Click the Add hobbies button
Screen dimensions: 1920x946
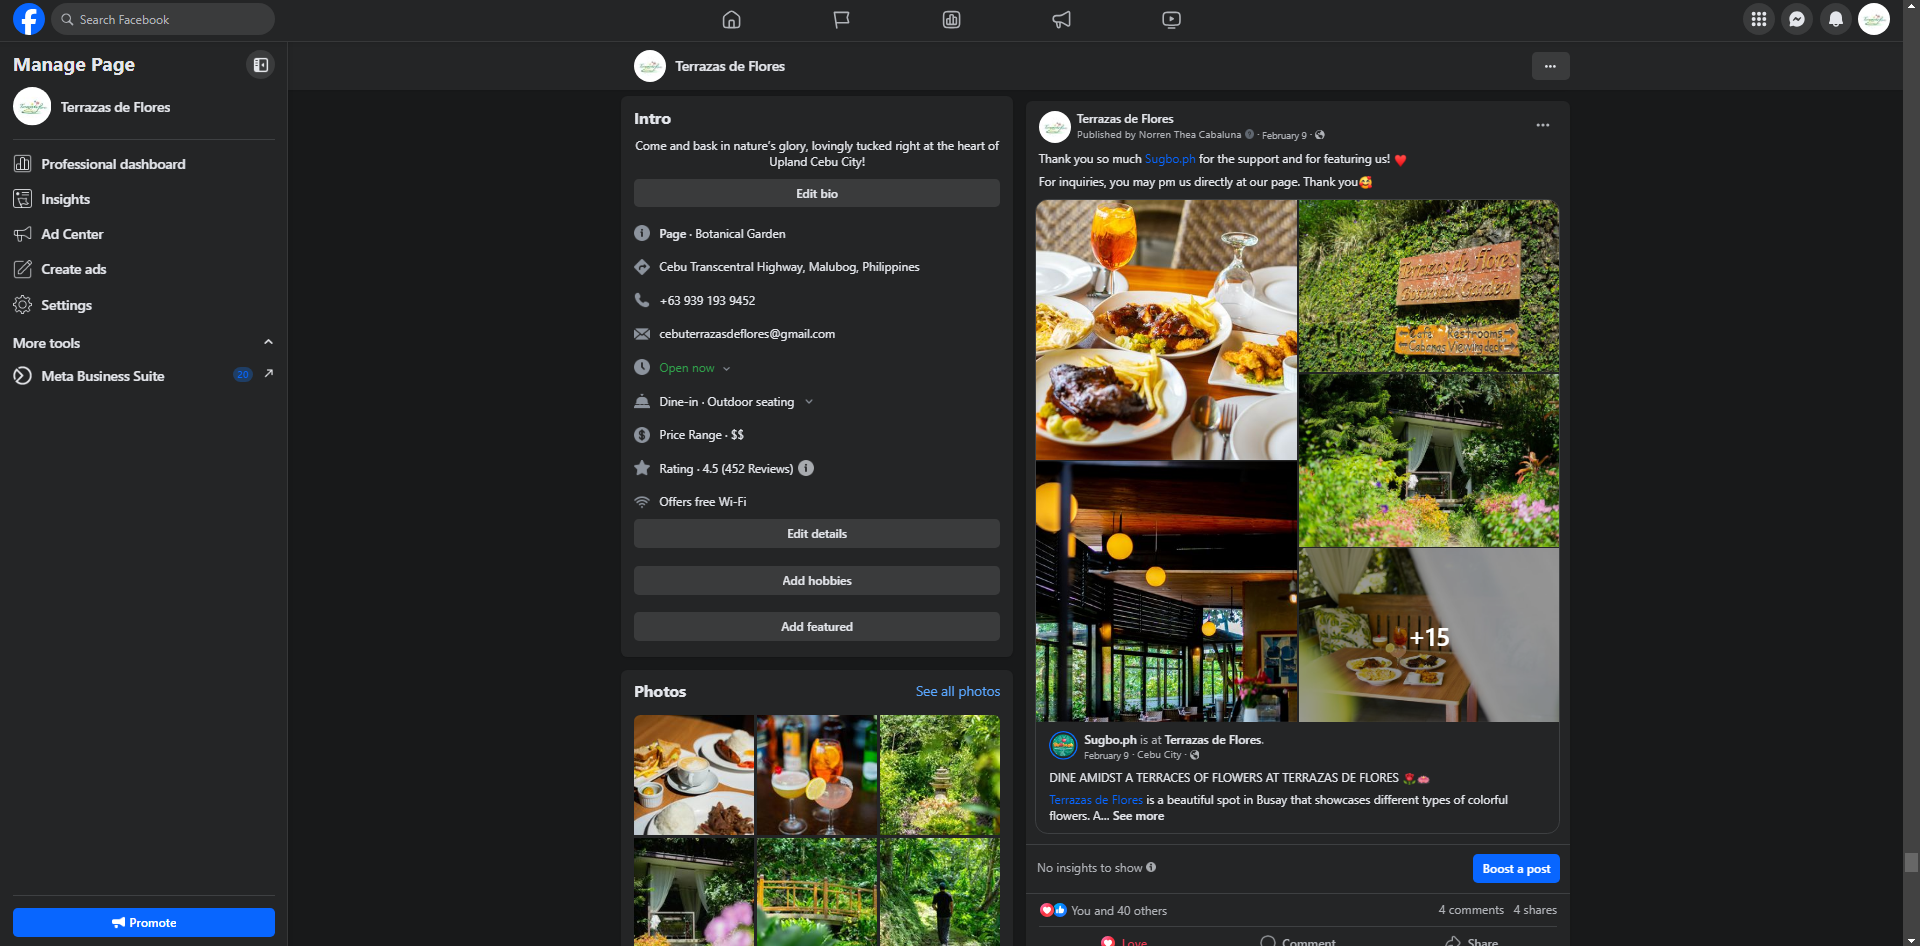(817, 580)
